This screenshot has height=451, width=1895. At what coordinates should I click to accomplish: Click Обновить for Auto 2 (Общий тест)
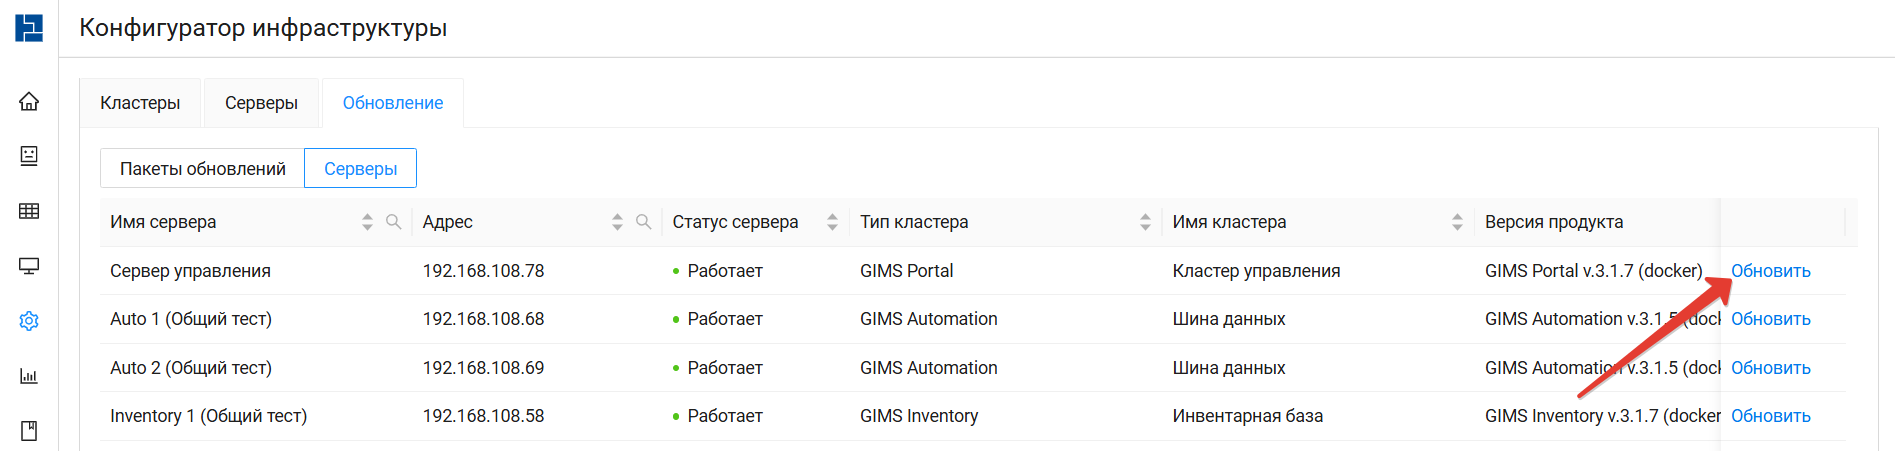(1770, 368)
